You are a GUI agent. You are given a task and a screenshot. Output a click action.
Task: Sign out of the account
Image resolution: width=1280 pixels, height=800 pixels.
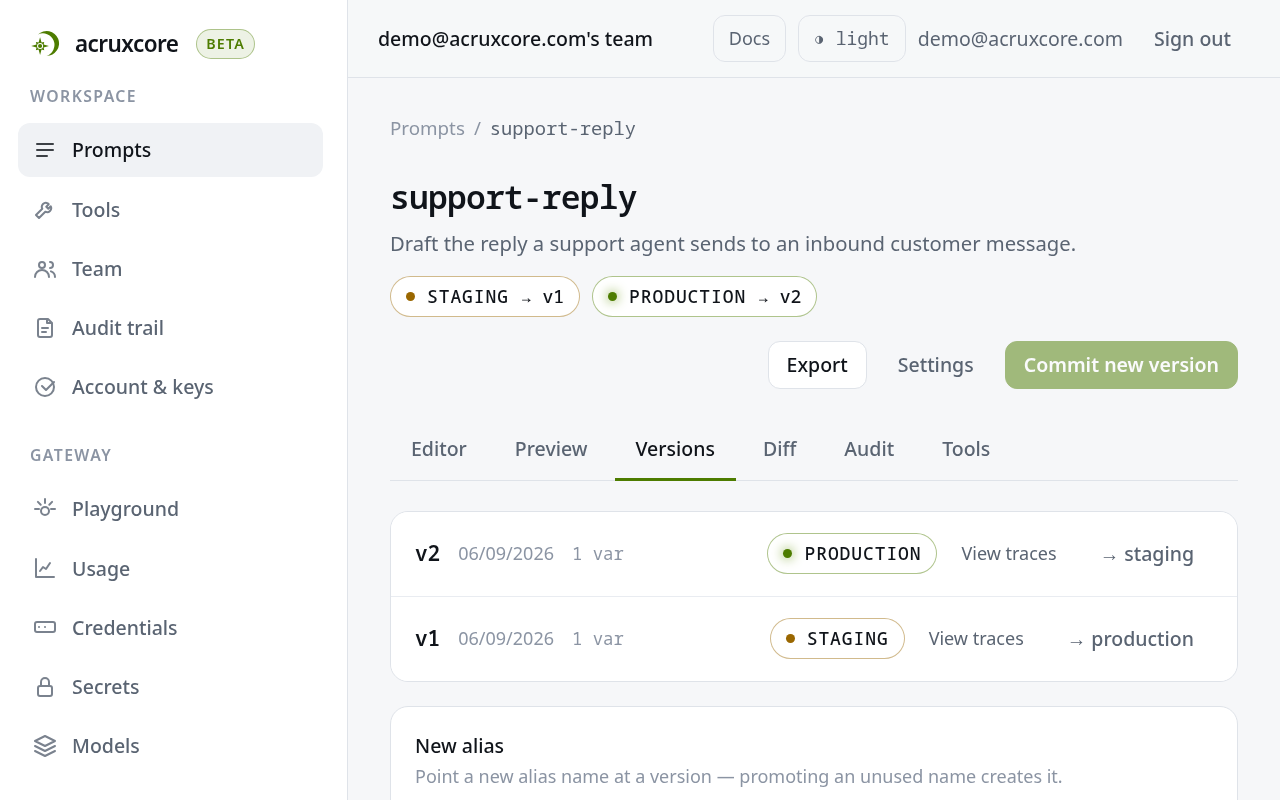1192,39
